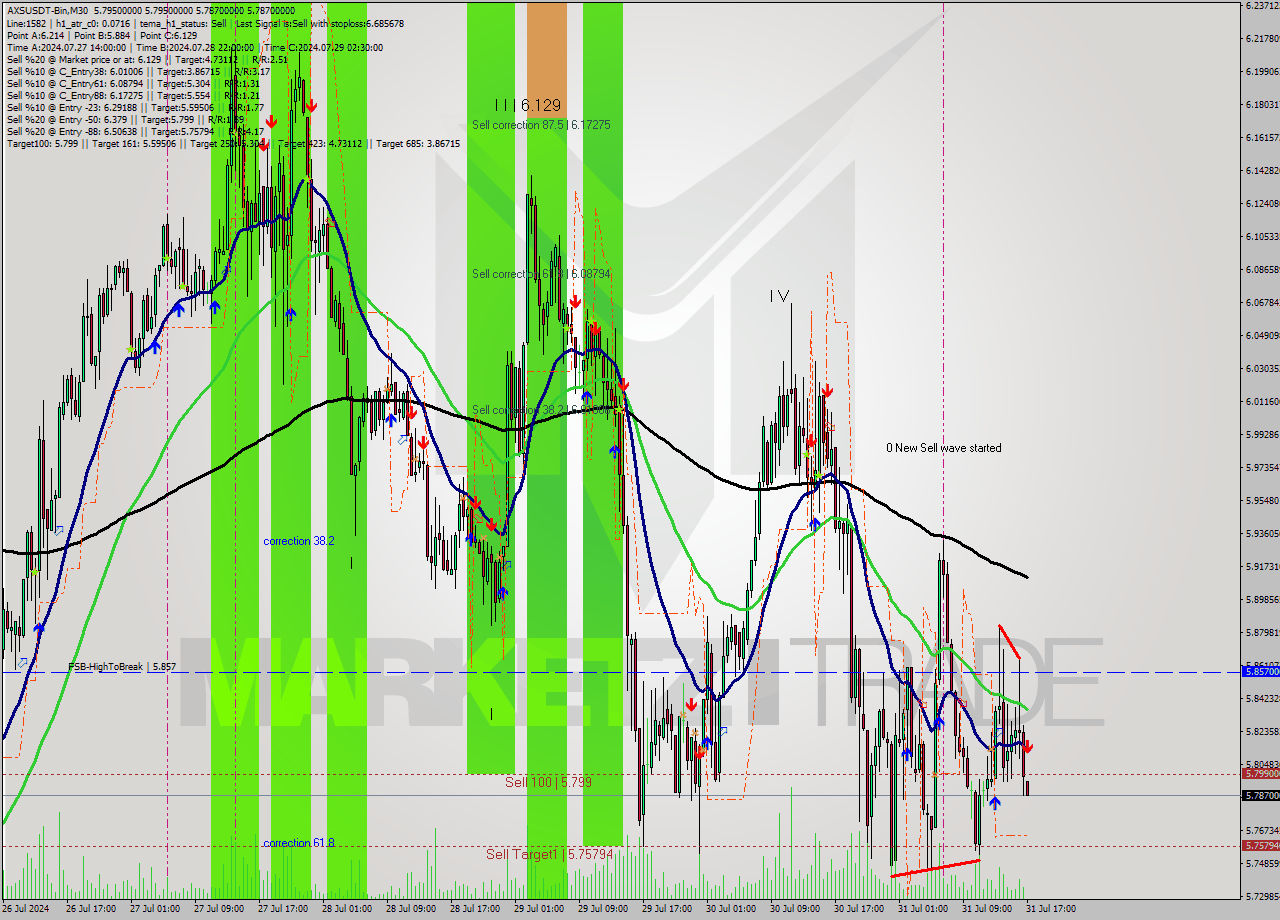The width and height of the screenshot is (1280, 920).
Task: Click the 'I I I 6.129' wave label
Action: [x=527, y=105]
